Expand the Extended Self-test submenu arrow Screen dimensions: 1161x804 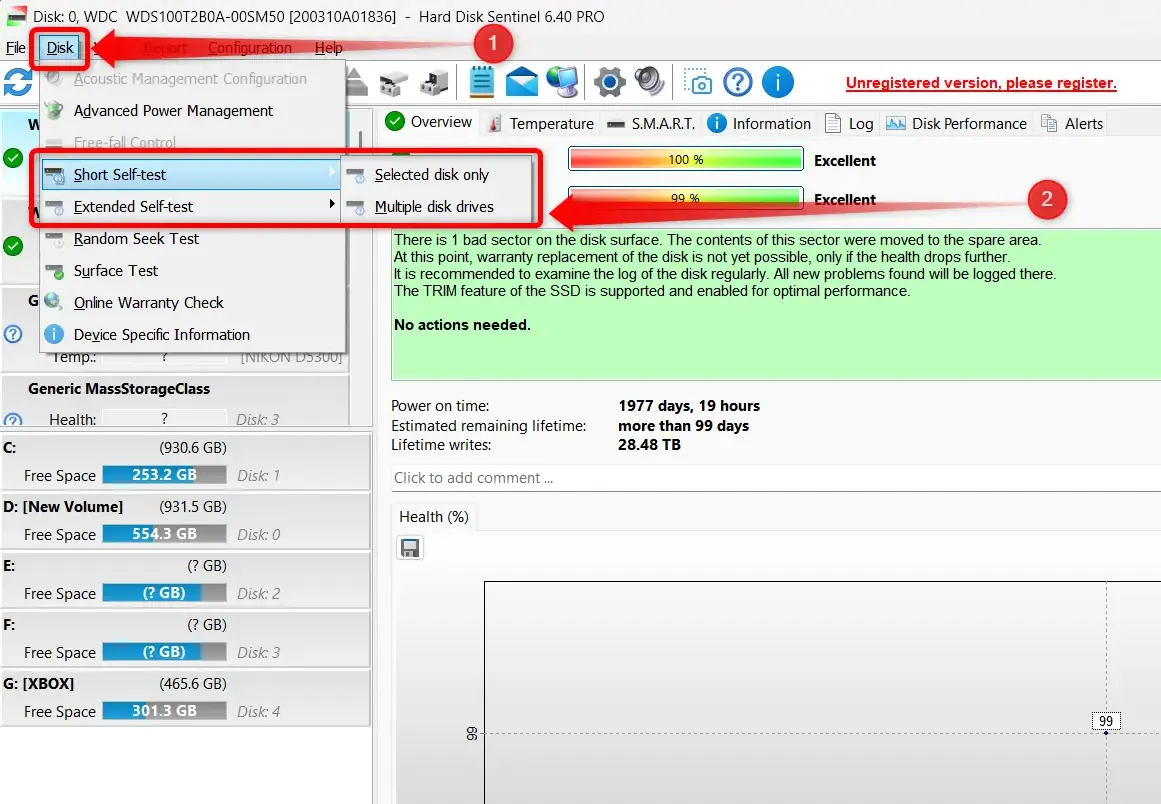coord(332,204)
